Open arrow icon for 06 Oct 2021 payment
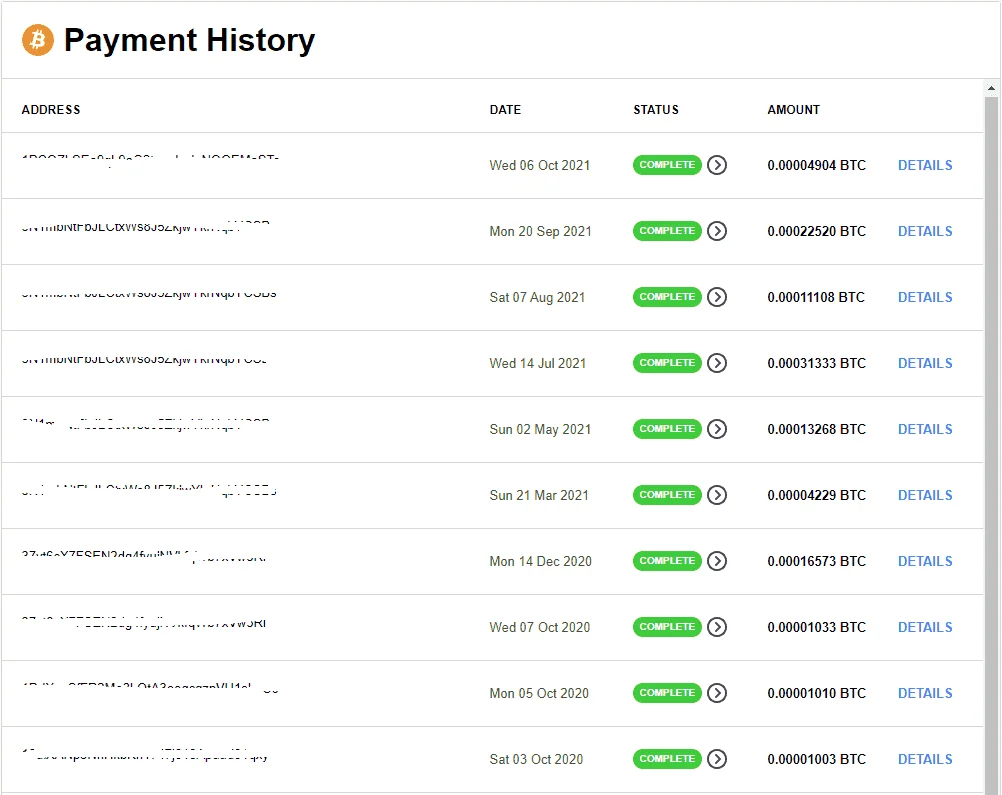This screenshot has width=1002, height=795. click(717, 165)
